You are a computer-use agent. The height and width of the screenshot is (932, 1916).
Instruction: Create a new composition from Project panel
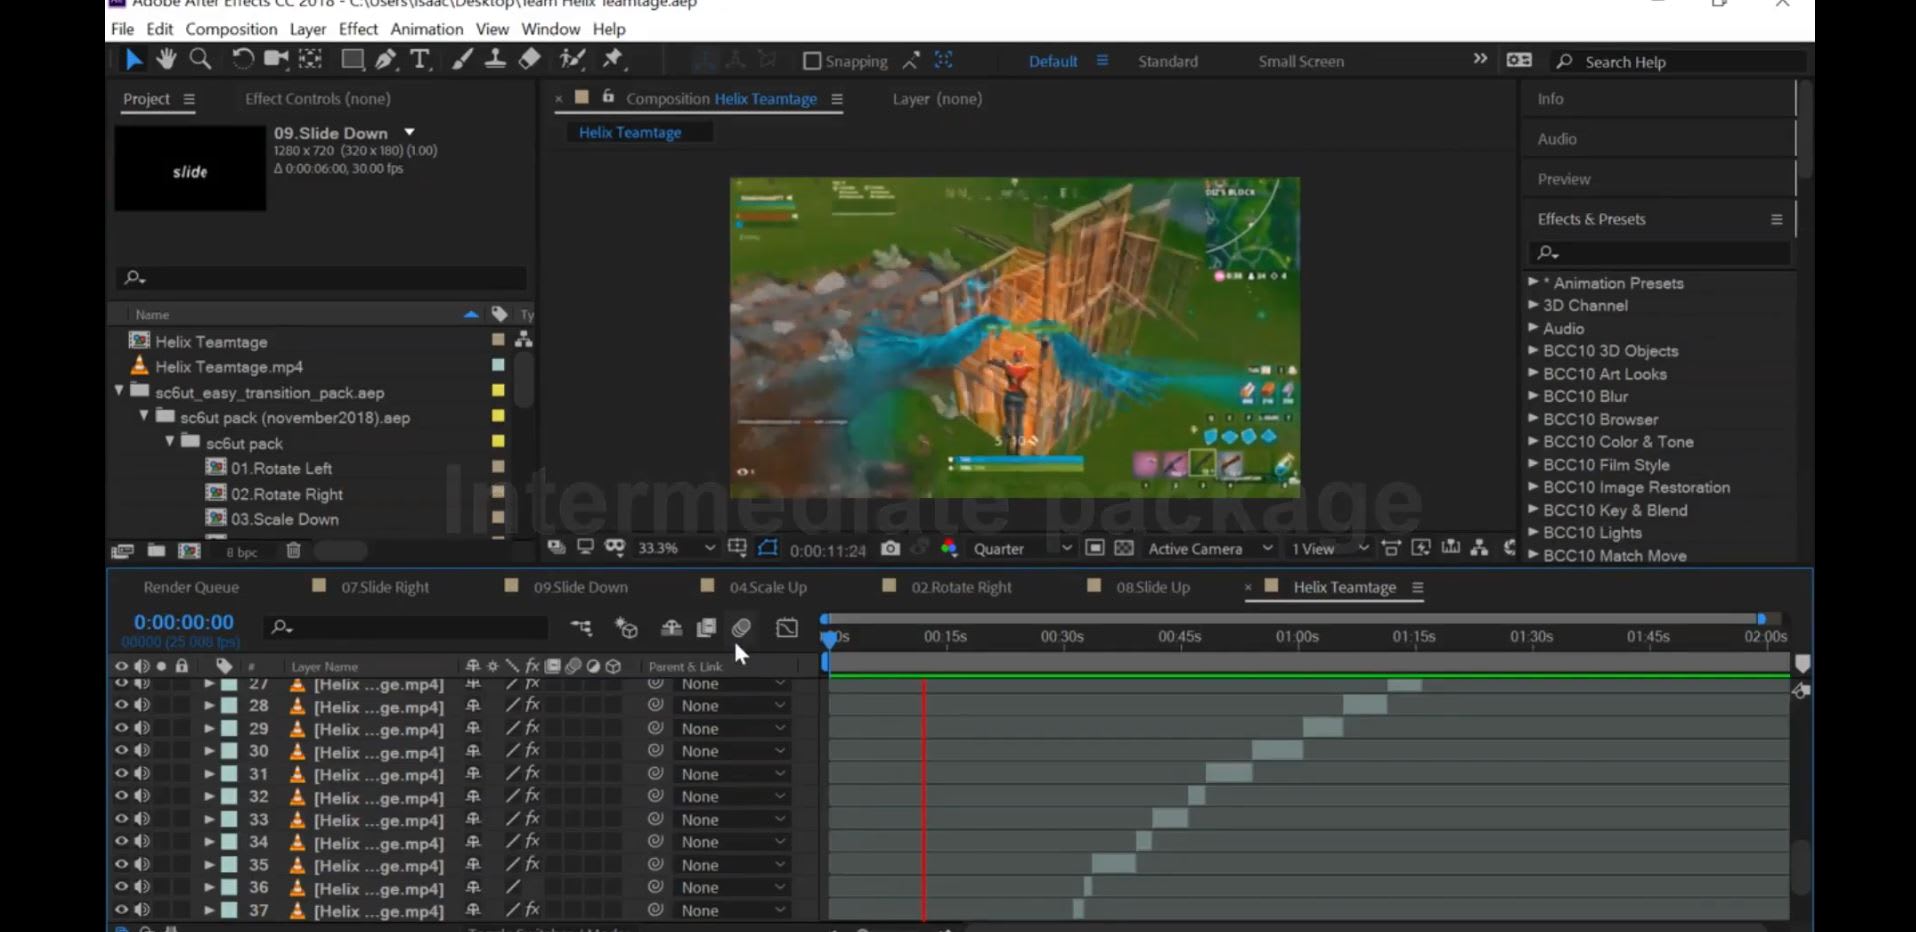tap(189, 550)
